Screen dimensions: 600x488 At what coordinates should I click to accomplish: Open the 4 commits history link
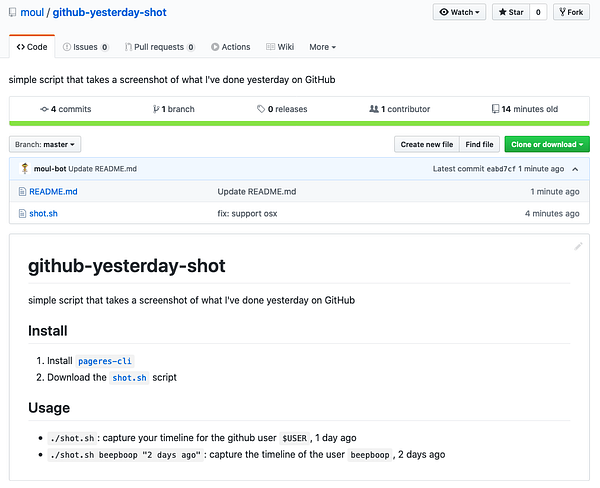click(x=65, y=109)
